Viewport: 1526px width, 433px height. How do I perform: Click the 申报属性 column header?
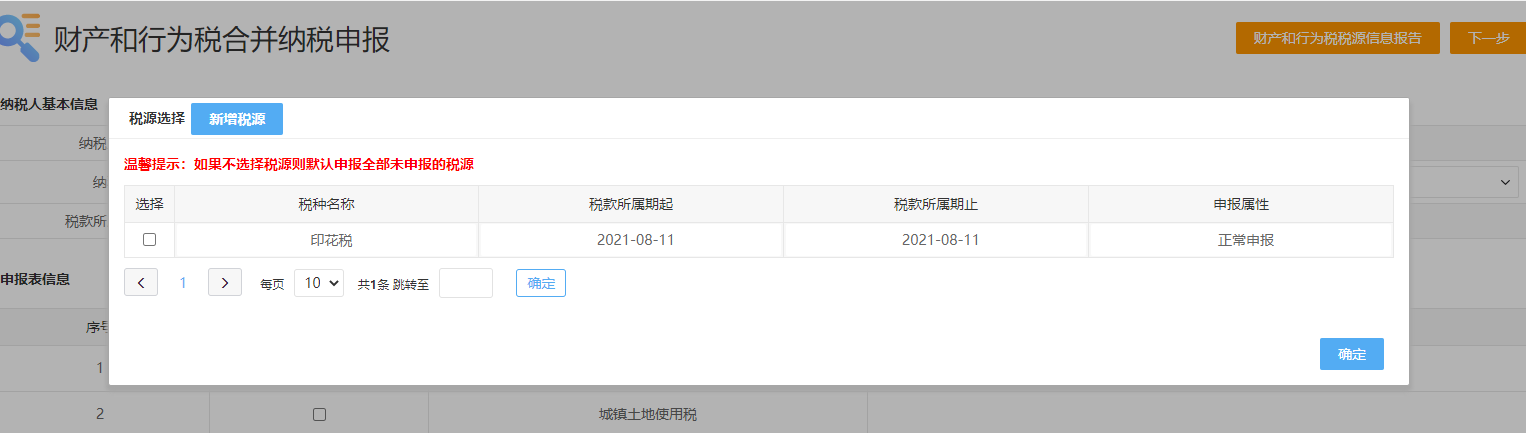[1240, 204]
